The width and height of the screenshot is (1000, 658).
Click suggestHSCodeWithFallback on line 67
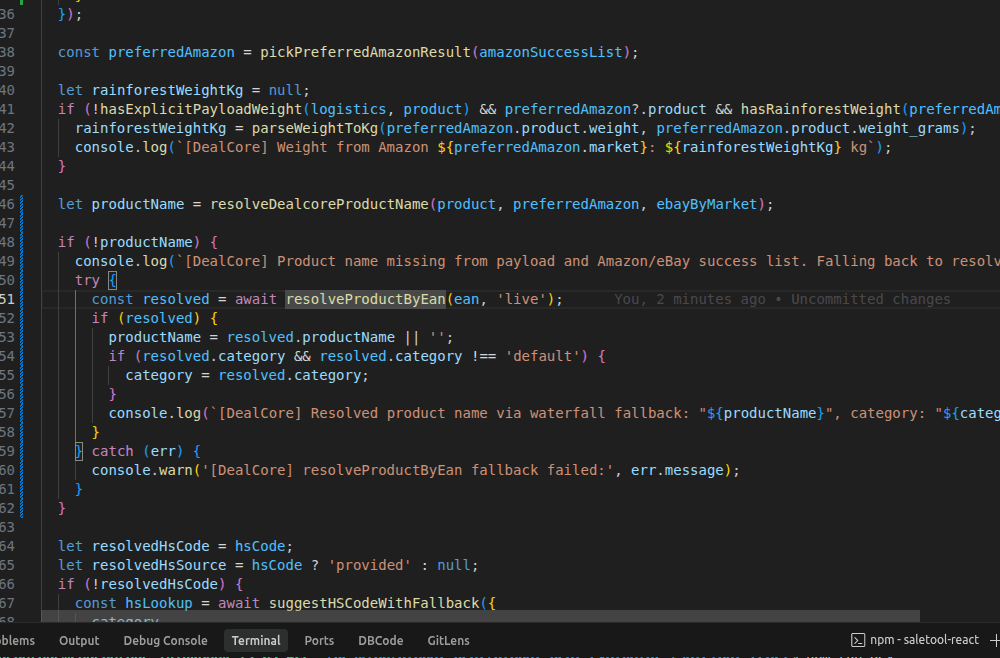(374, 603)
